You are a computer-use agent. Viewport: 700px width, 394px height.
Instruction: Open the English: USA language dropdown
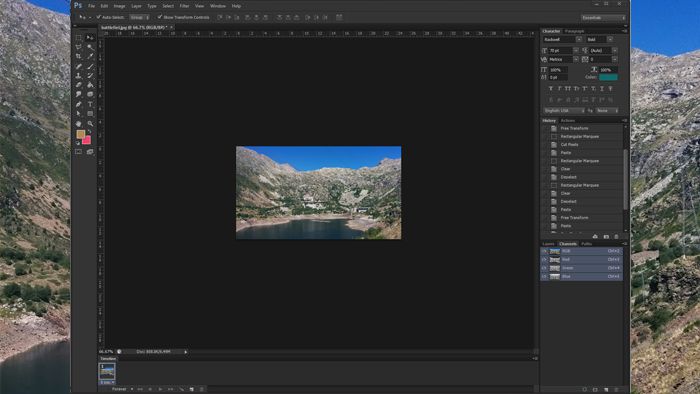pyautogui.click(x=564, y=110)
